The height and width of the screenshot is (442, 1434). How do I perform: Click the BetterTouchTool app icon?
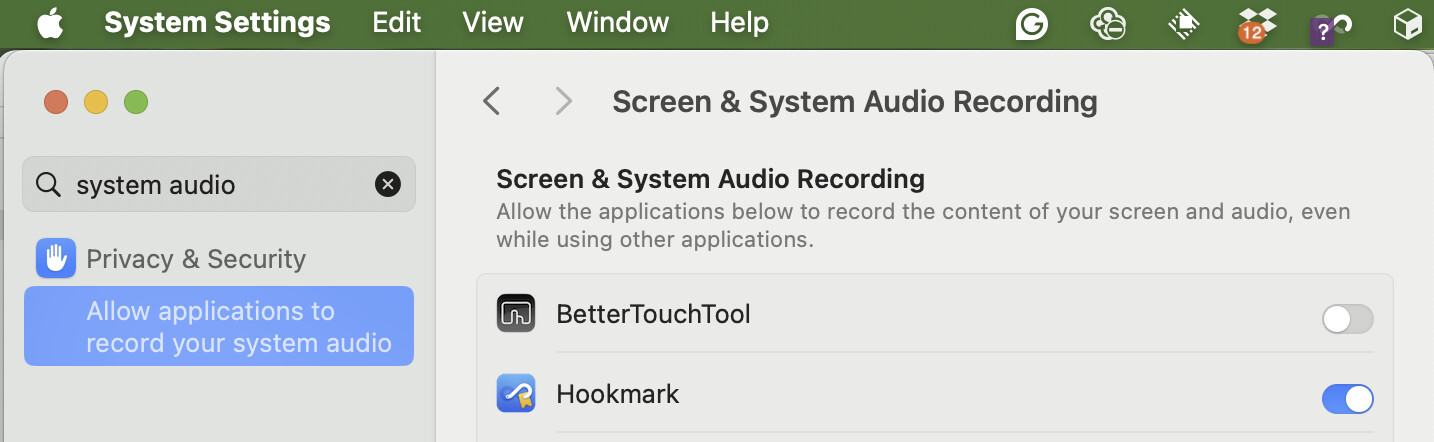tap(516, 314)
